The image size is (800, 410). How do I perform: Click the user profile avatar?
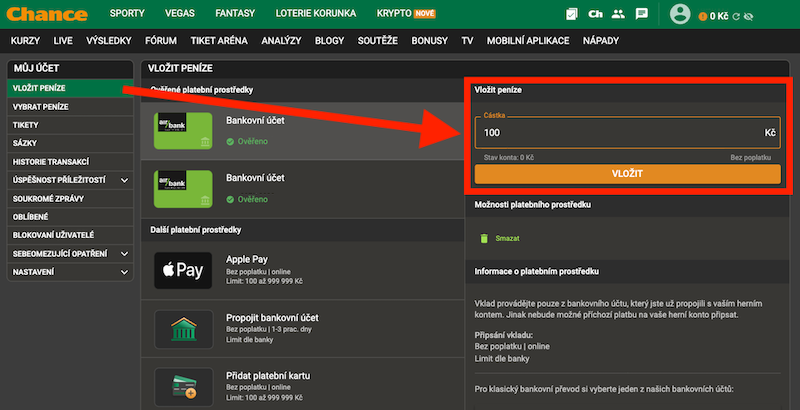click(x=680, y=14)
